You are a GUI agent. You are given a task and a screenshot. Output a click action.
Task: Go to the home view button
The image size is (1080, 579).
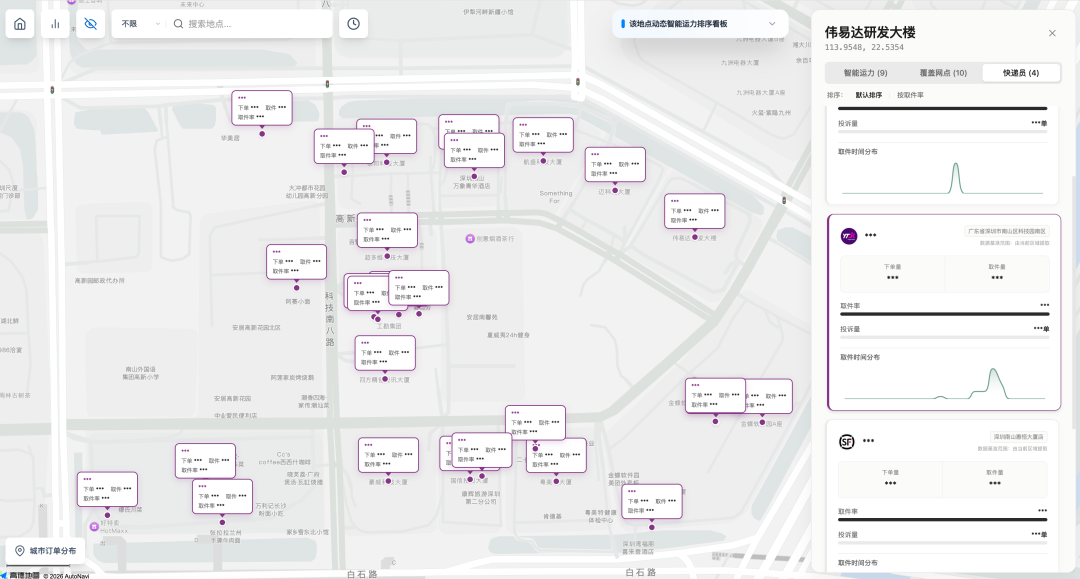[20, 24]
